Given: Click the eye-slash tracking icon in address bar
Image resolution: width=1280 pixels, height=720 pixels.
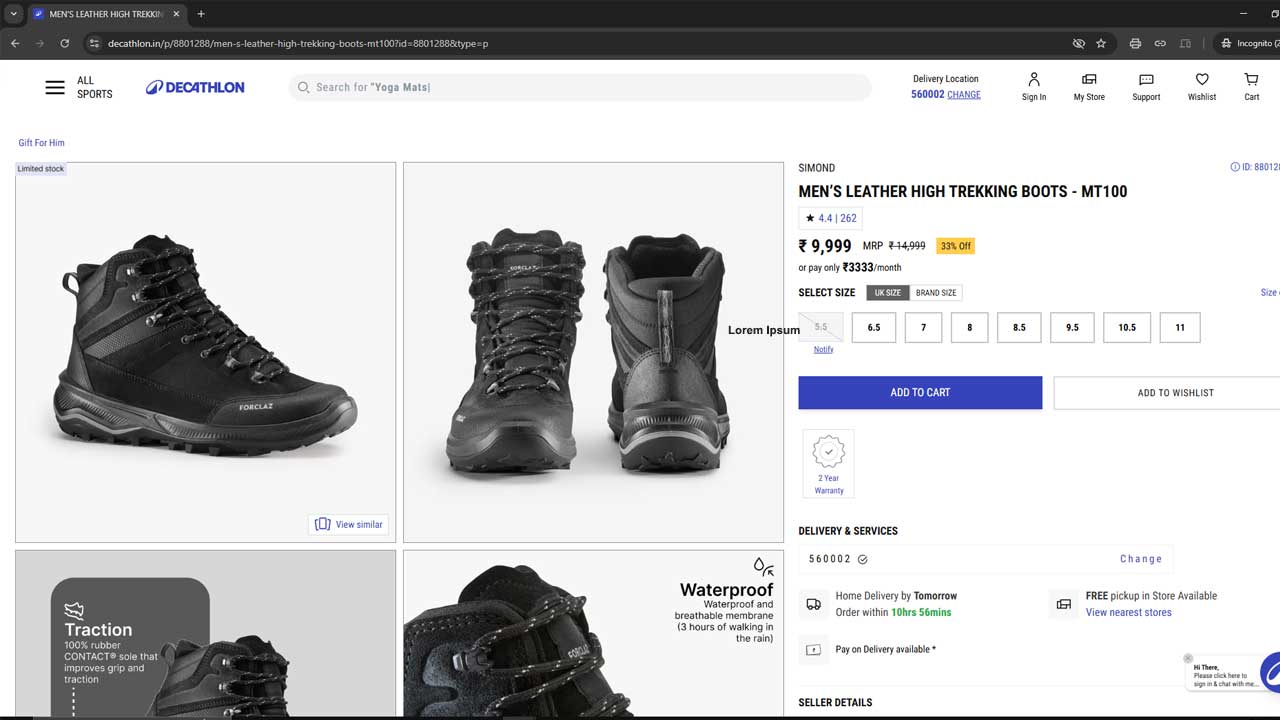Looking at the screenshot, I should [x=1078, y=43].
